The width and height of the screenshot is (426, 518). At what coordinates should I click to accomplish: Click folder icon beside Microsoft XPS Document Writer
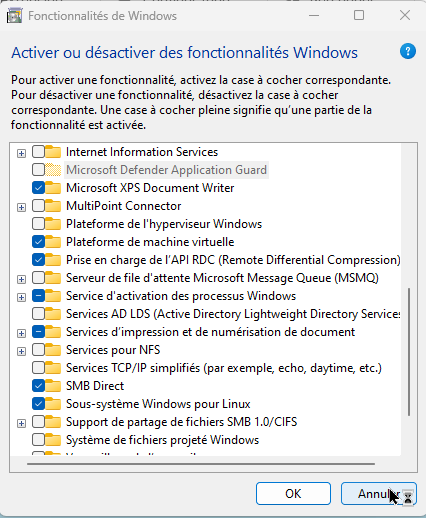coord(53,188)
